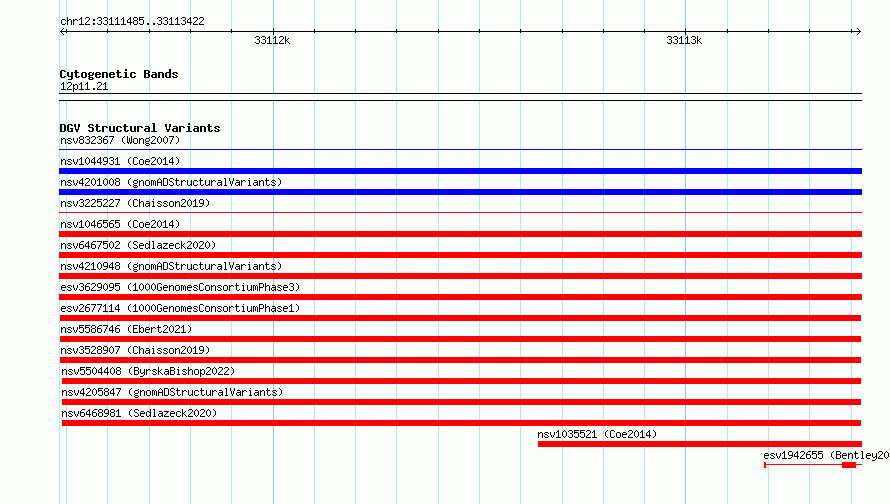Open esv2677114 (1000GenomesConsortiumPhase1) label
Image resolution: width=890 pixels, height=504 pixels.
(x=180, y=308)
